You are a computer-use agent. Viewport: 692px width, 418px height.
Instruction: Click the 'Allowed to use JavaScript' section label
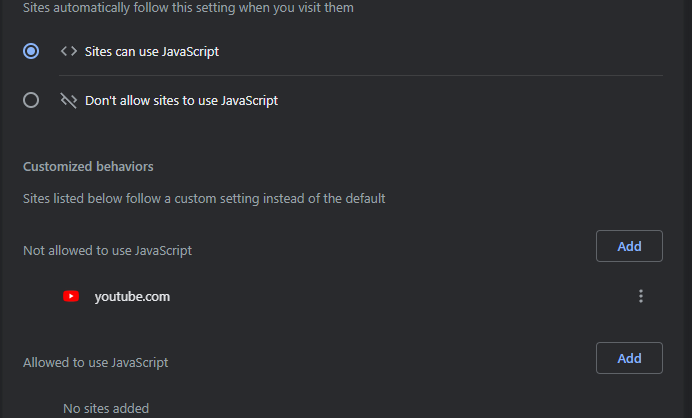point(96,363)
